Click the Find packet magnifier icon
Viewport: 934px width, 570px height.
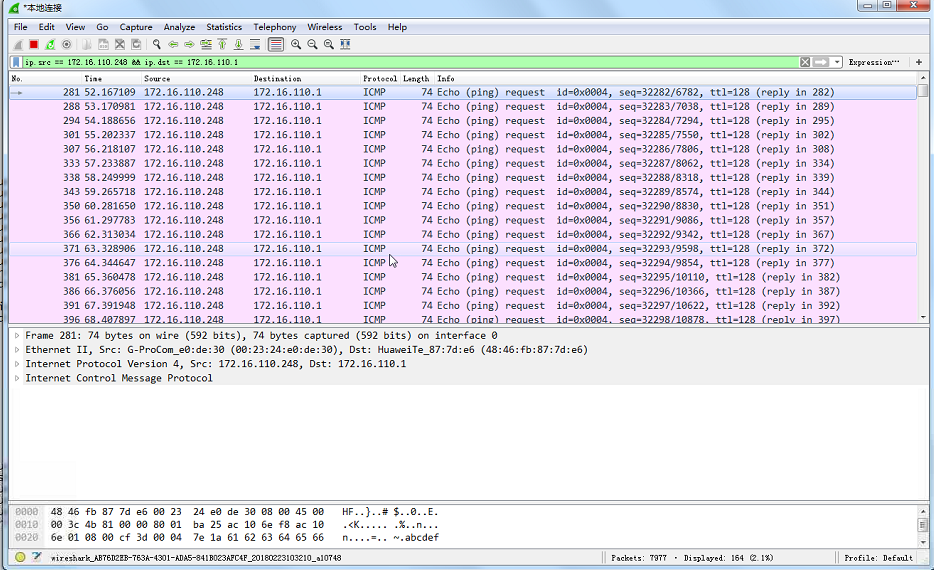coord(157,44)
